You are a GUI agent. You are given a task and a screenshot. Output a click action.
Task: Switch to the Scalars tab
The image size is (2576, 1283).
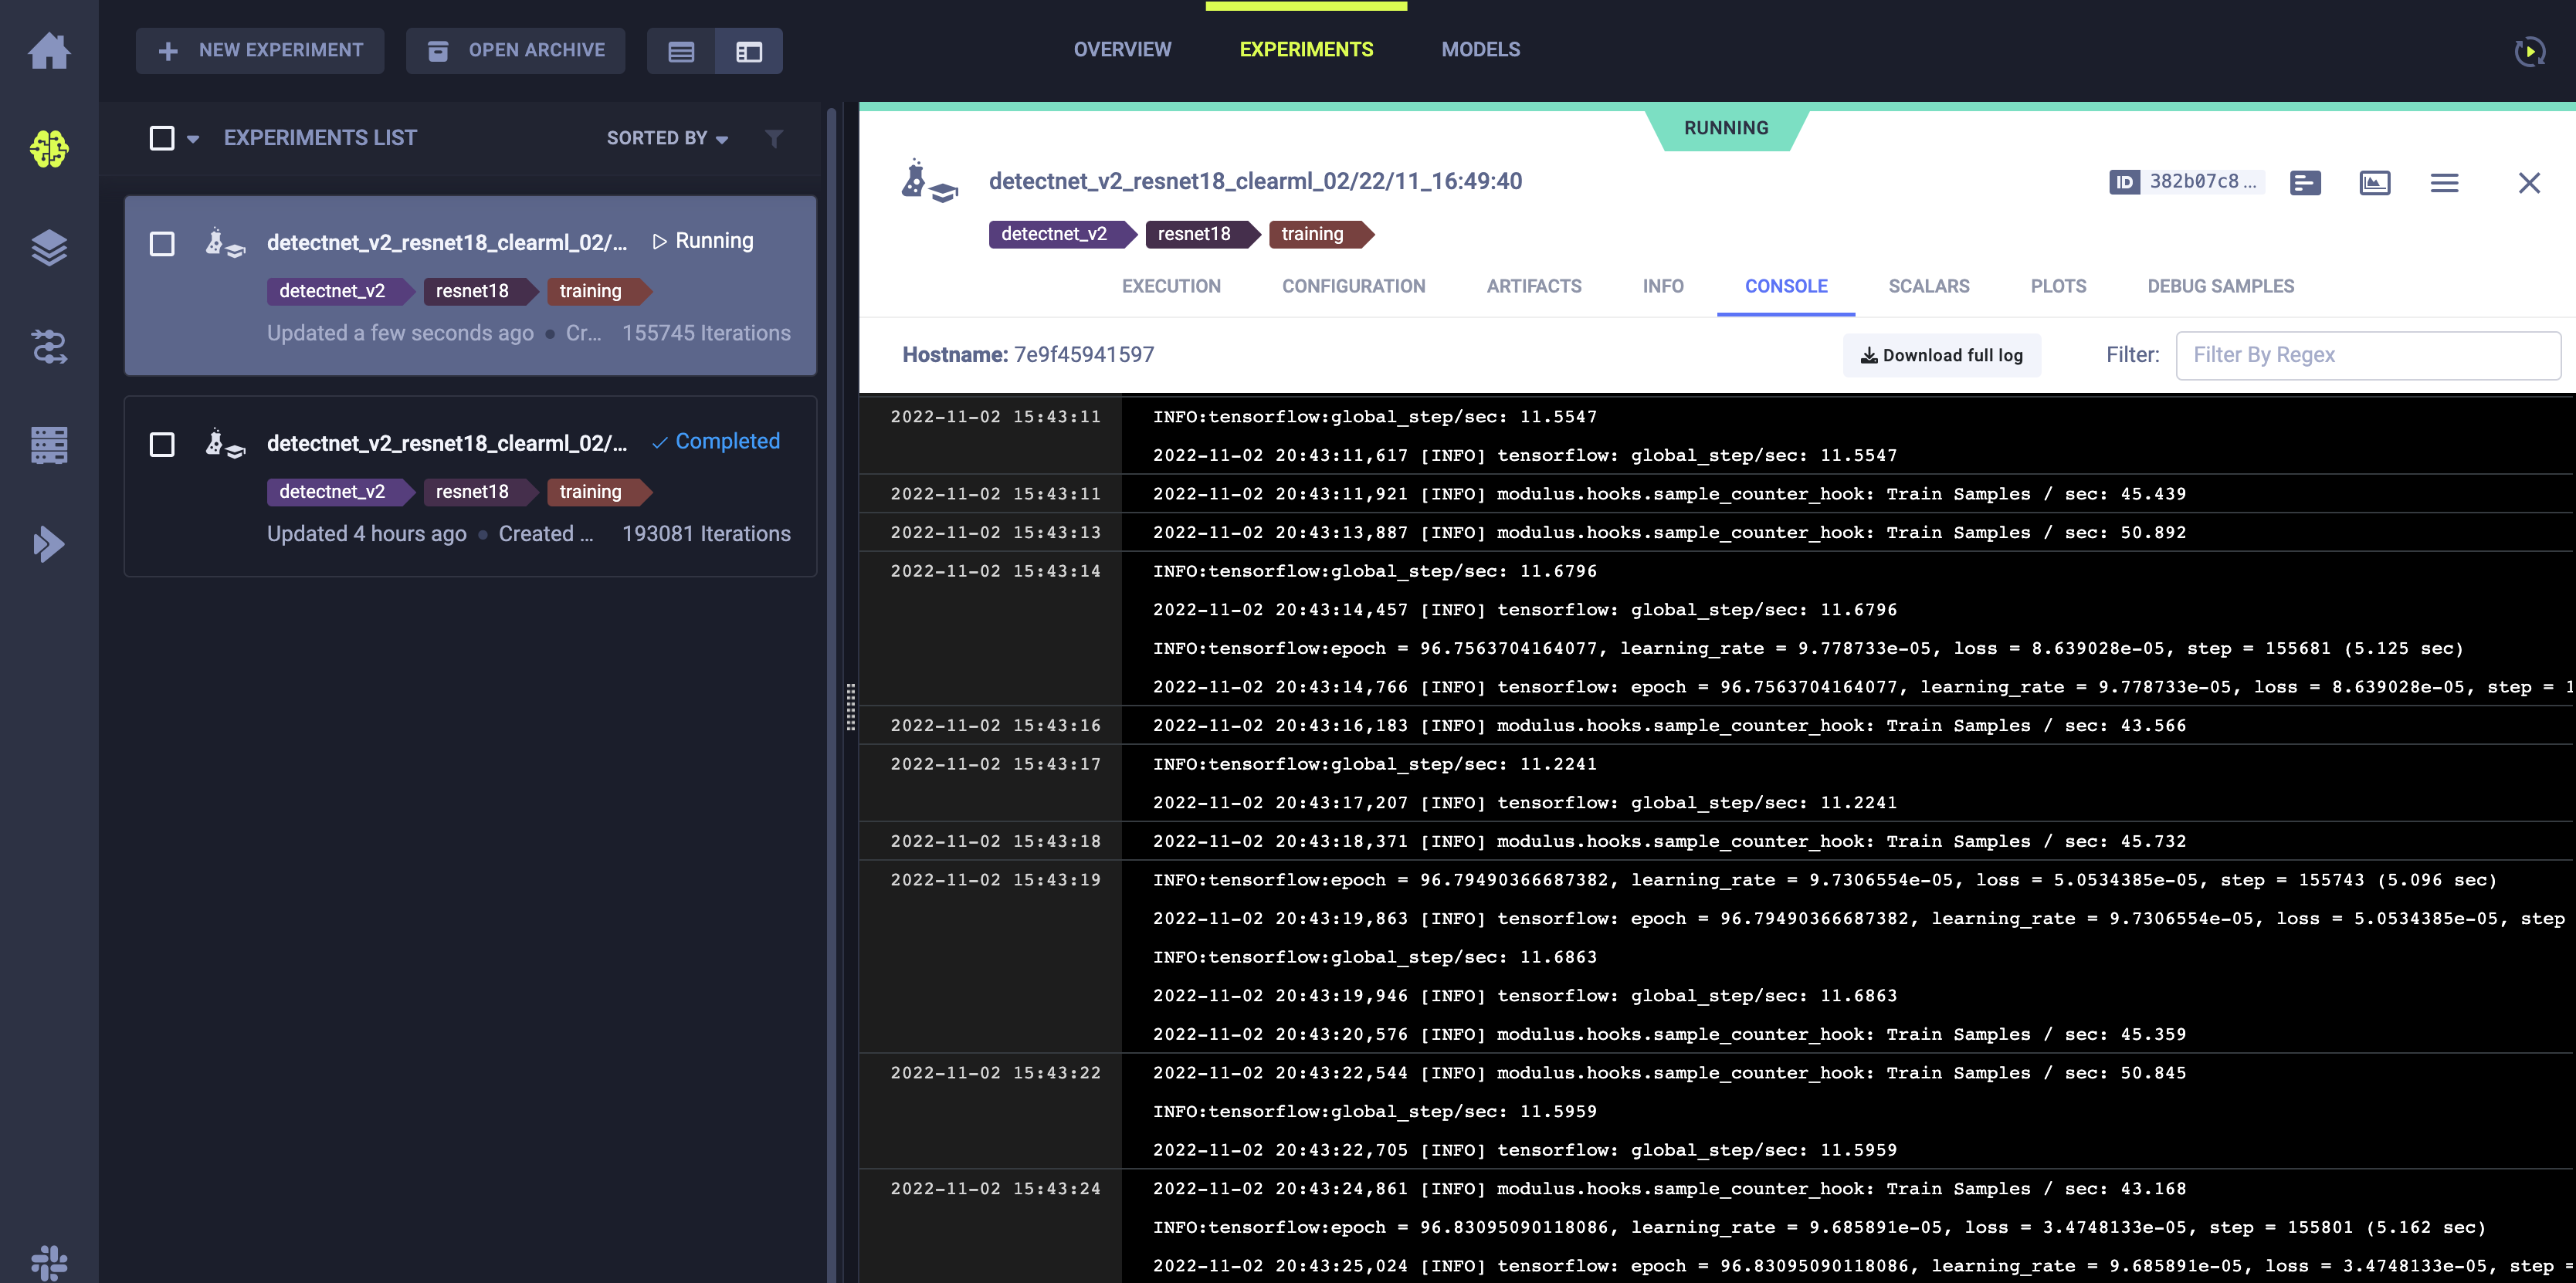click(x=1928, y=286)
